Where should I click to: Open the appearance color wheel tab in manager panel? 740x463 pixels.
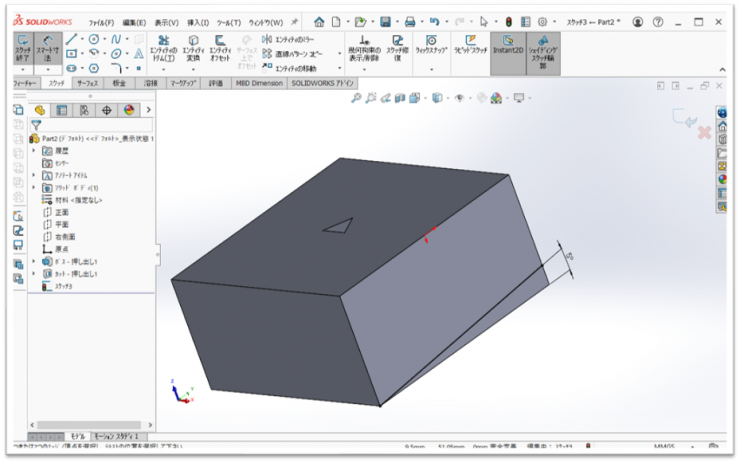coord(128,110)
